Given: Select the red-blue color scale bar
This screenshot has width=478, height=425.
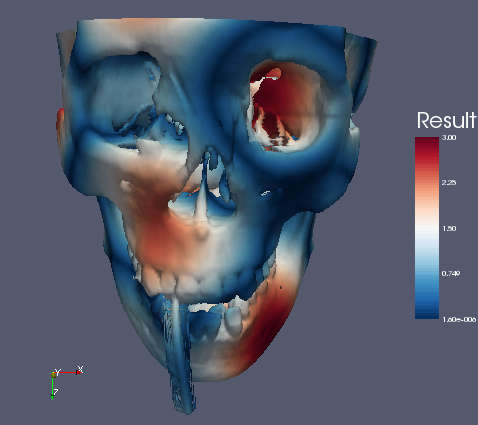Looking at the screenshot, I should (427, 228).
